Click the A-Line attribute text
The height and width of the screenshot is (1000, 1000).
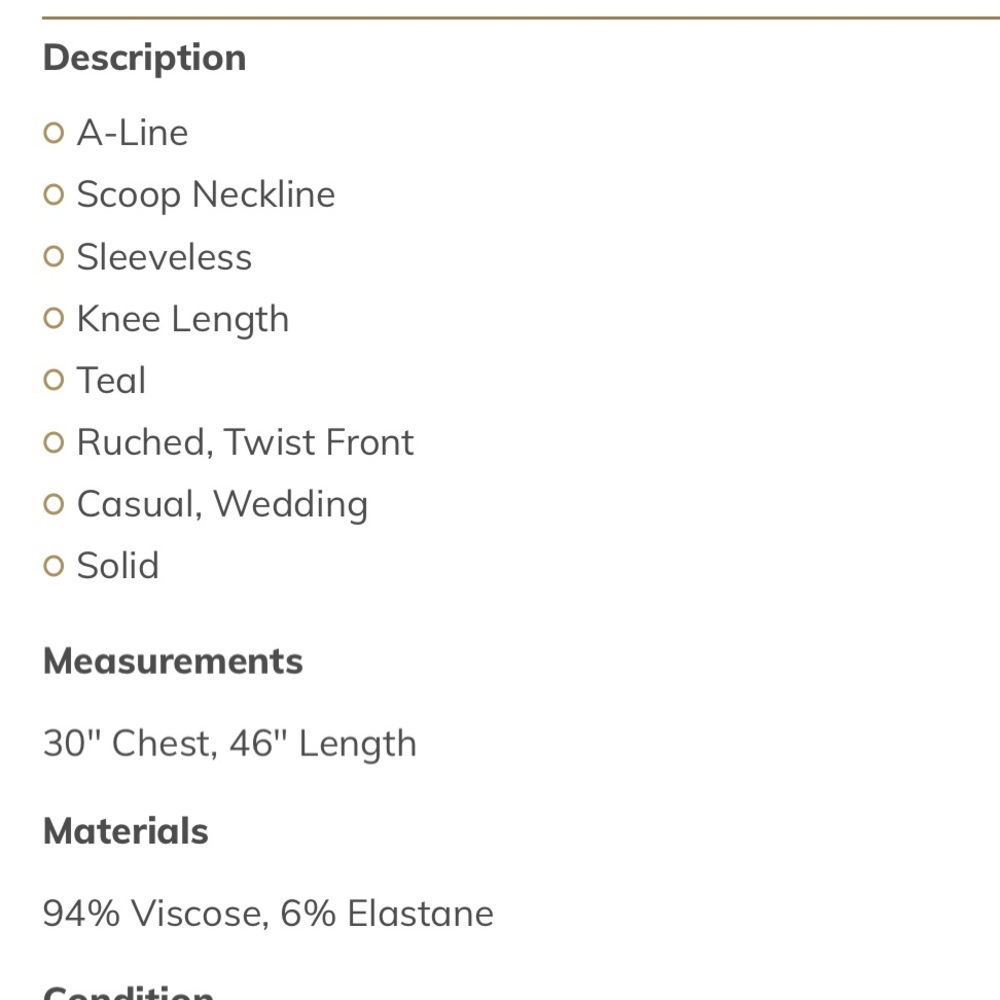pyautogui.click(x=132, y=133)
